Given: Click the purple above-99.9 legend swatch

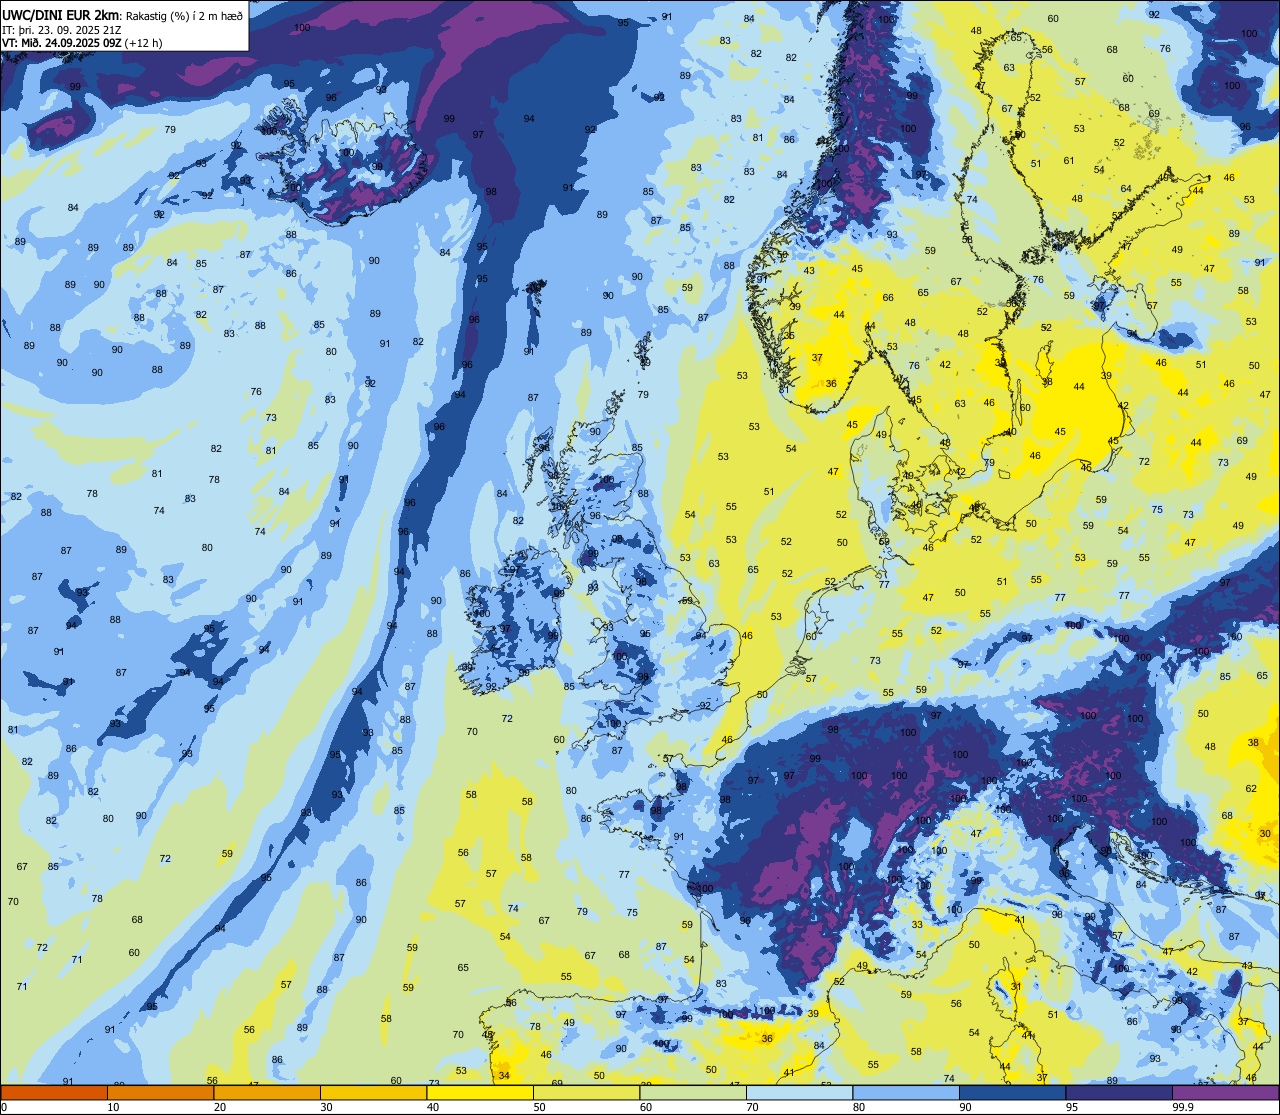Looking at the screenshot, I should [x=1225, y=1092].
